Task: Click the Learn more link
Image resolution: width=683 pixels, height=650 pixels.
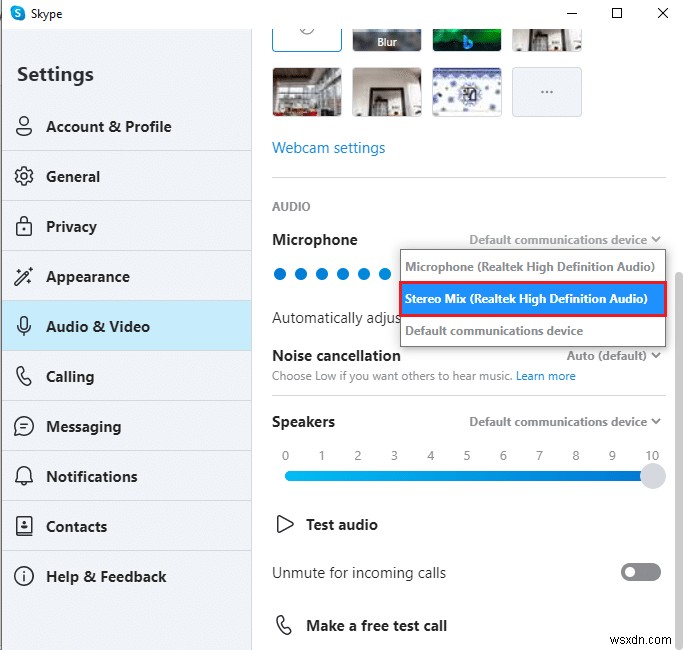Action: [546, 376]
